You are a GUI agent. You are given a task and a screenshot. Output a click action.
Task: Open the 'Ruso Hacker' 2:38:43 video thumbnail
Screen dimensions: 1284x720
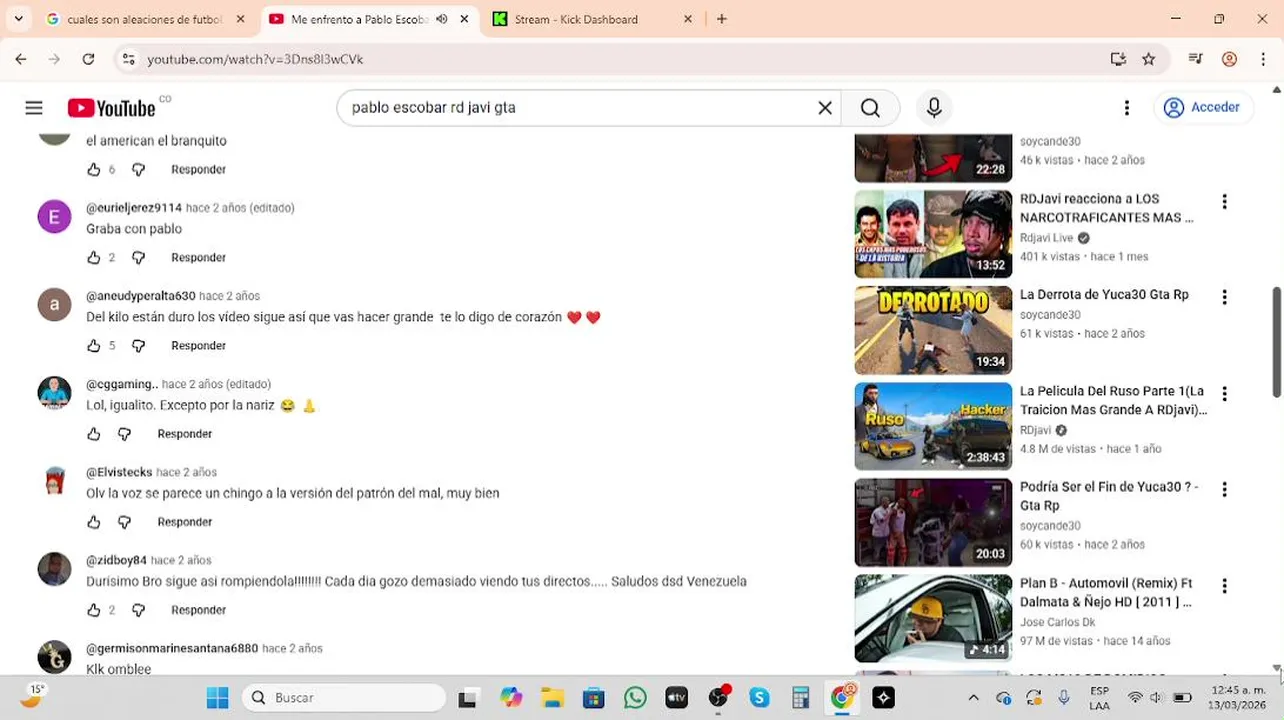click(933, 426)
